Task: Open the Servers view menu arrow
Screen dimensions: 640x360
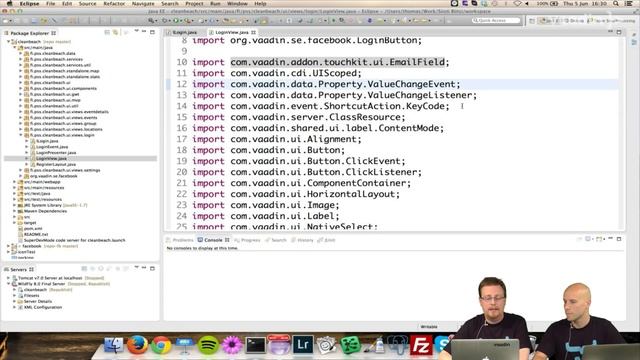Action: (136, 268)
